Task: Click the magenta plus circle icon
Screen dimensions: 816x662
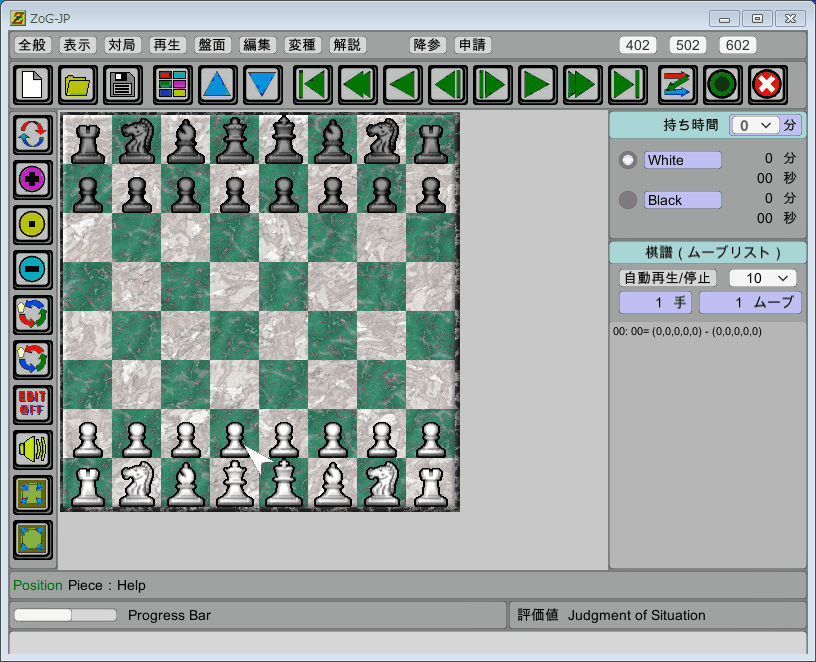Action: point(33,180)
